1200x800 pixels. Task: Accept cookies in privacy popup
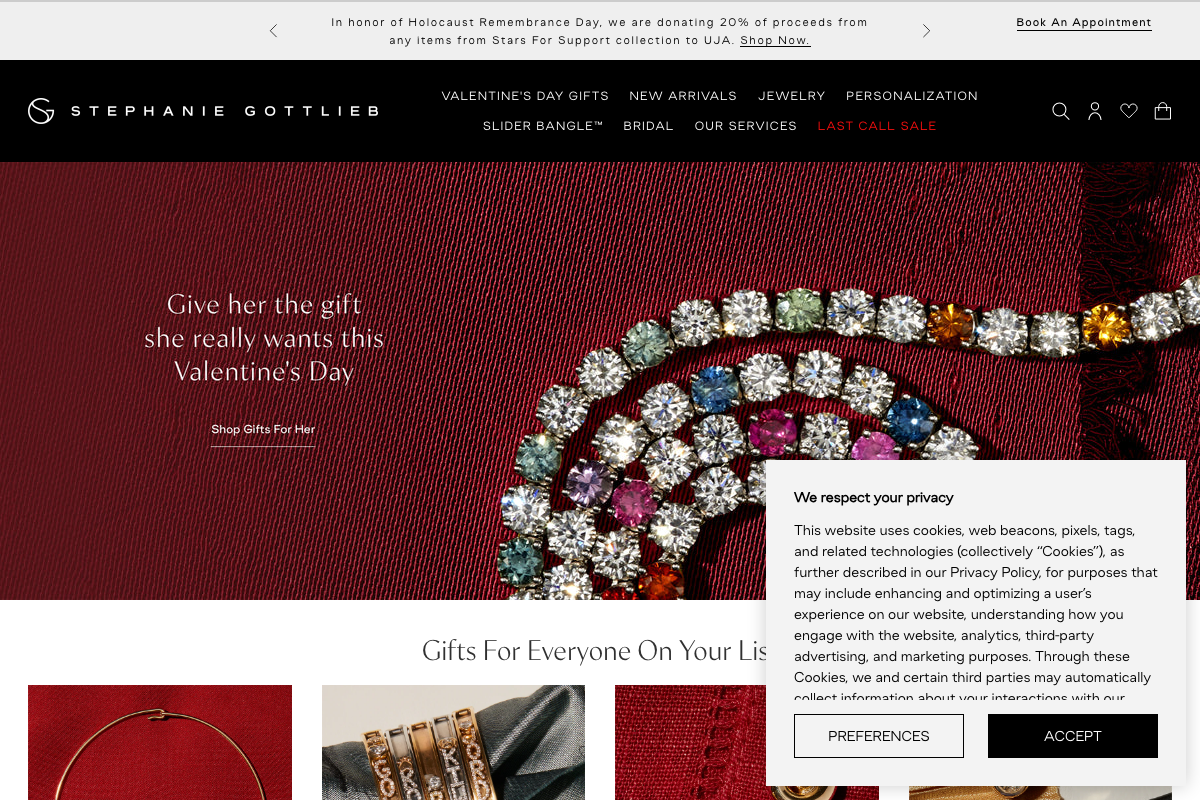(1073, 736)
